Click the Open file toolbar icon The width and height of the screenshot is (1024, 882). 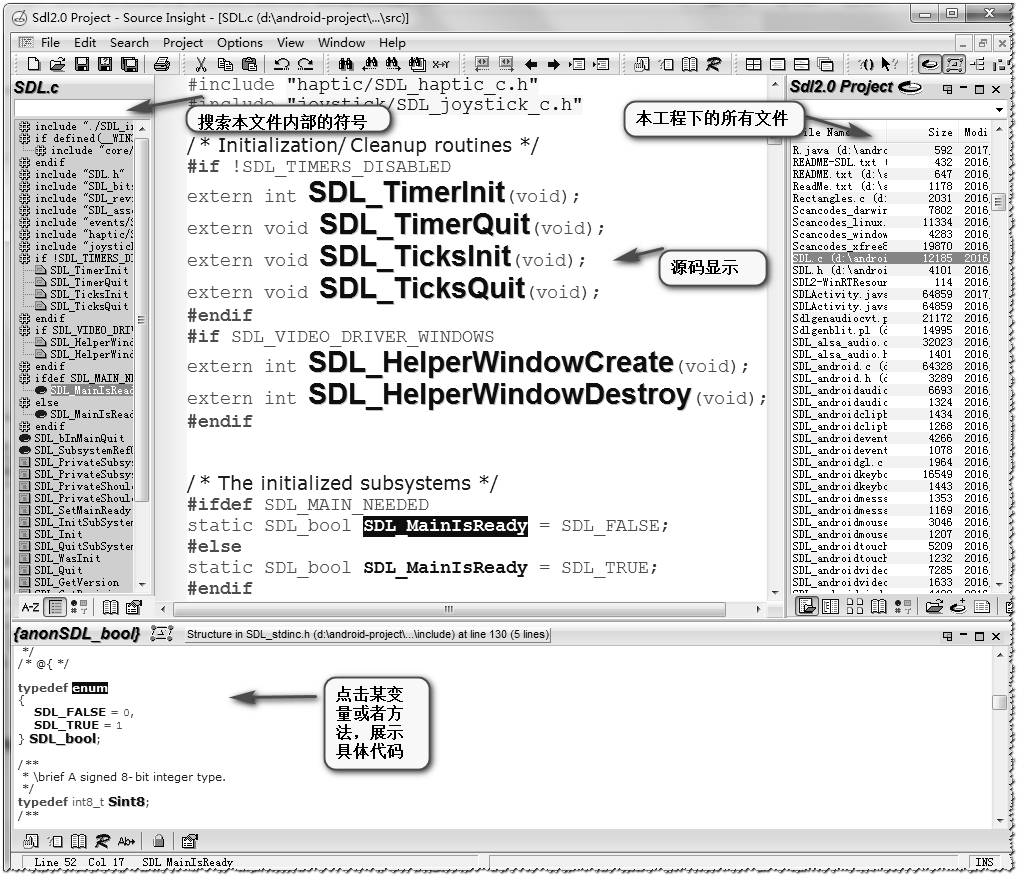tap(57, 64)
